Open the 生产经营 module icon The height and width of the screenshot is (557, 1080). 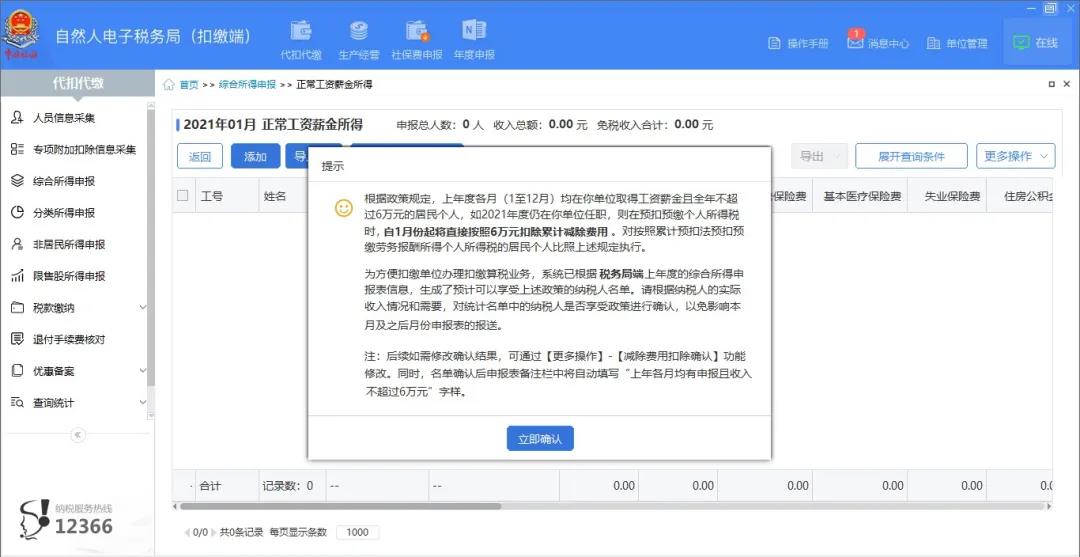pyautogui.click(x=358, y=40)
